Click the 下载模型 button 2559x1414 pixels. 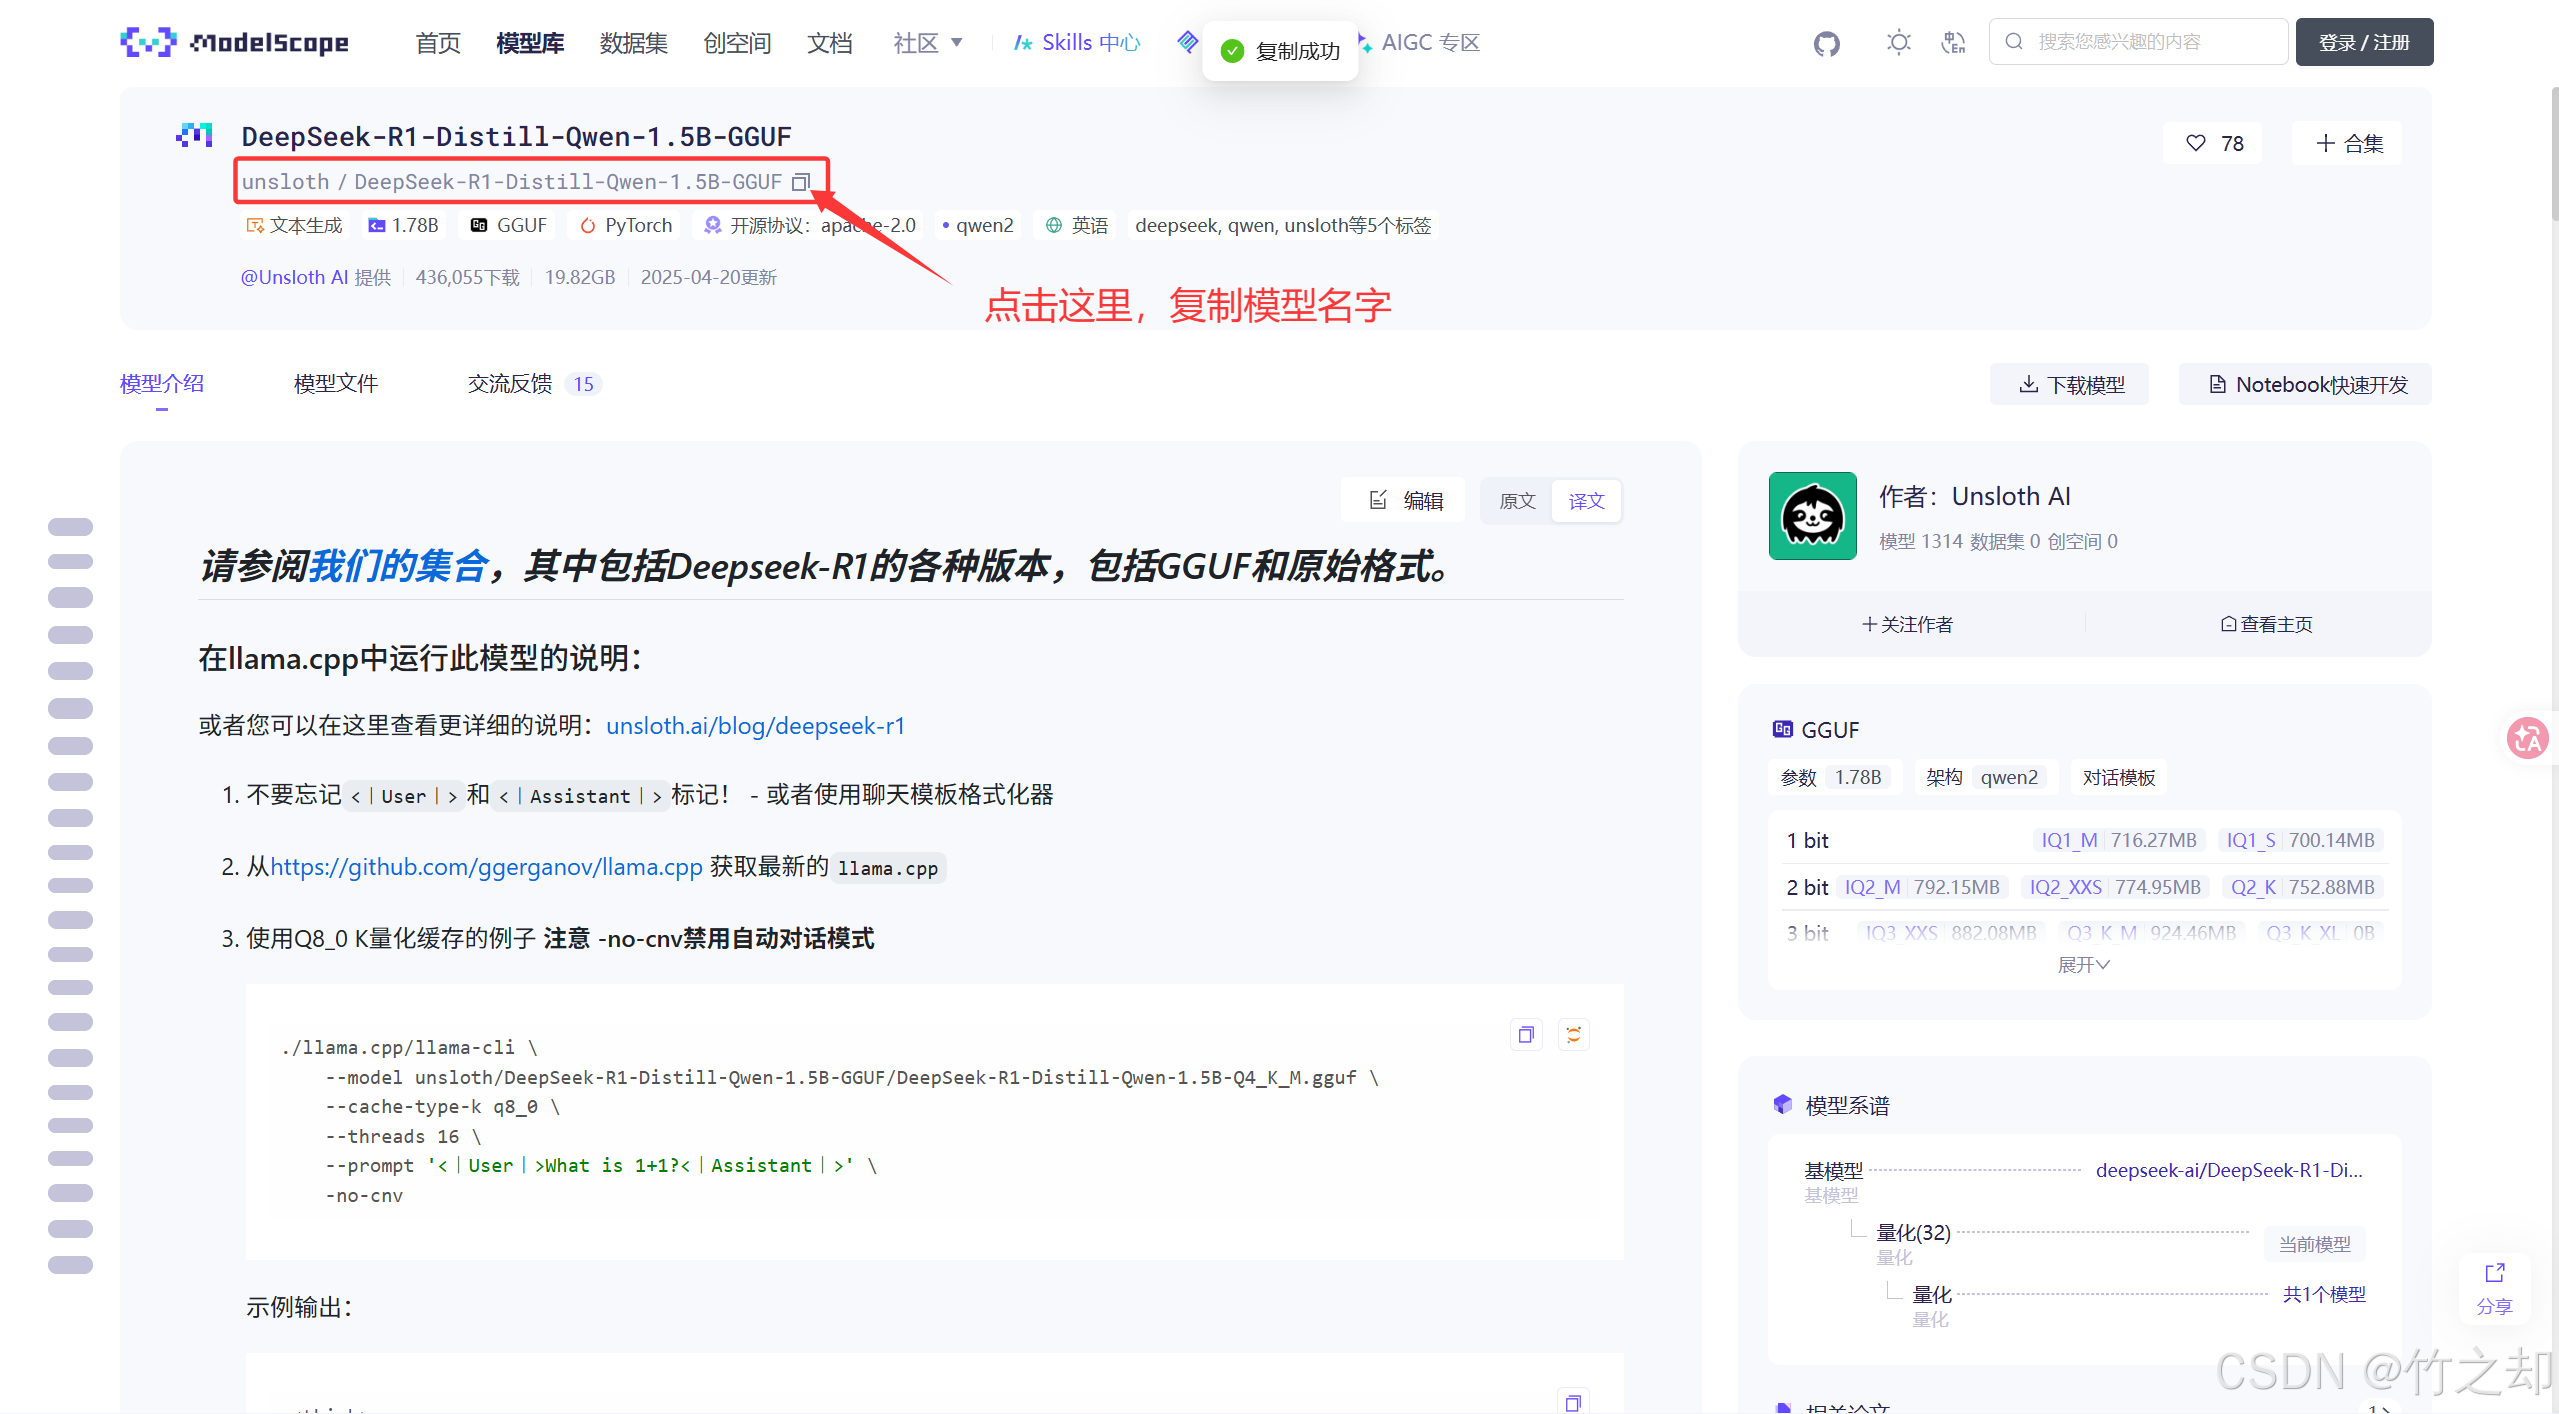point(2069,385)
